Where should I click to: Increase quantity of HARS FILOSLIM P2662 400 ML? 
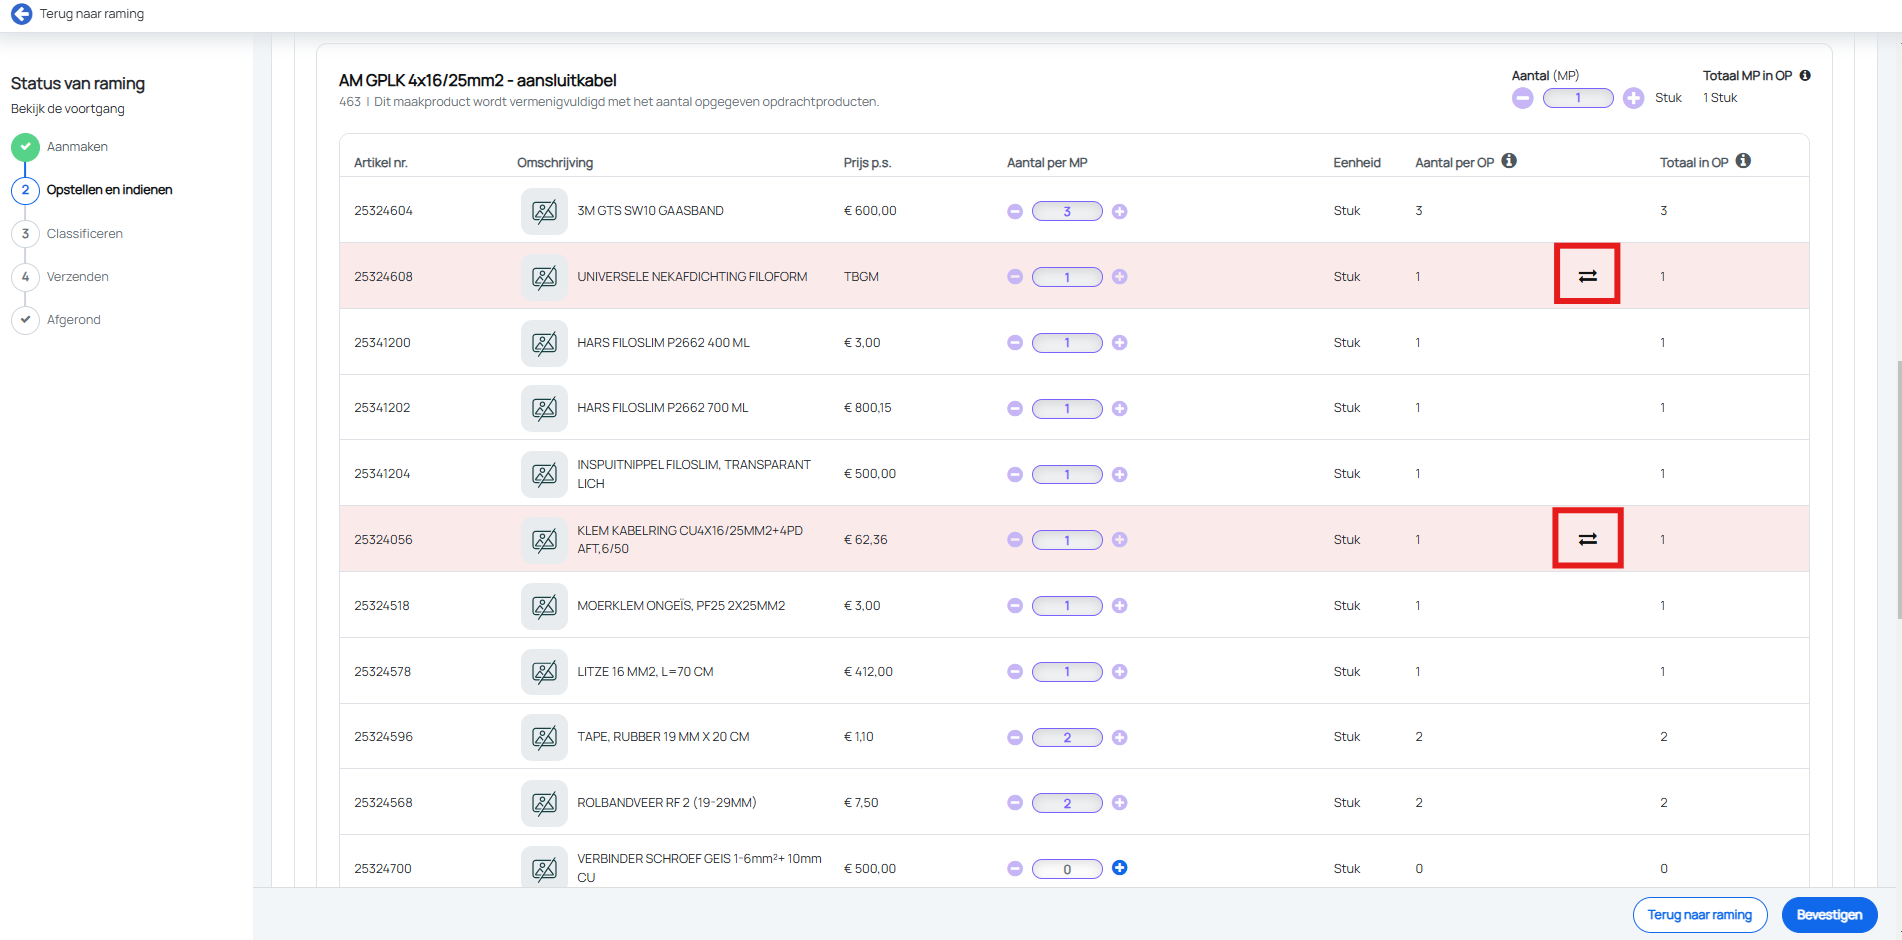point(1120,343)
